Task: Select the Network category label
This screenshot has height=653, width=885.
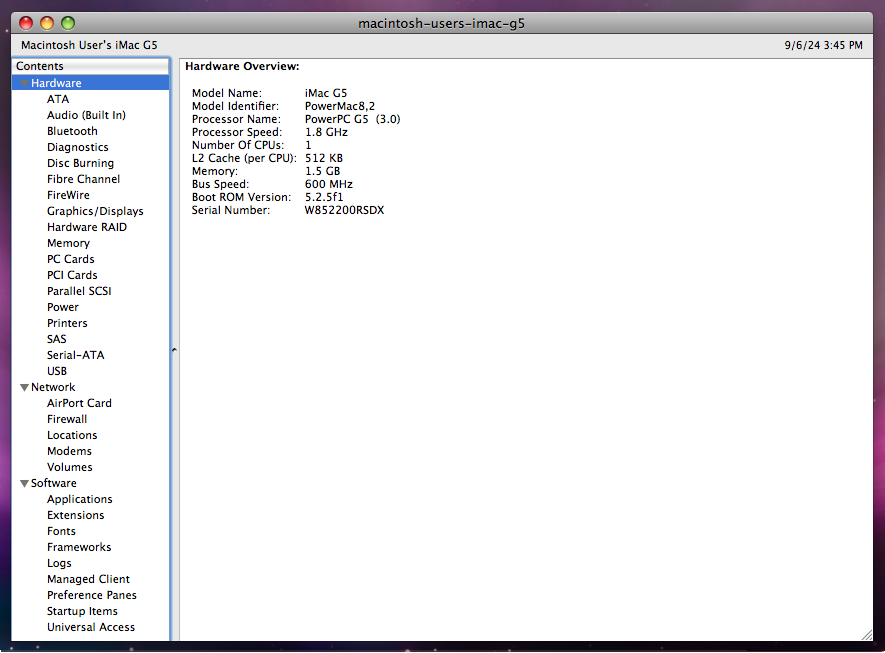Action: click(52, 387)
